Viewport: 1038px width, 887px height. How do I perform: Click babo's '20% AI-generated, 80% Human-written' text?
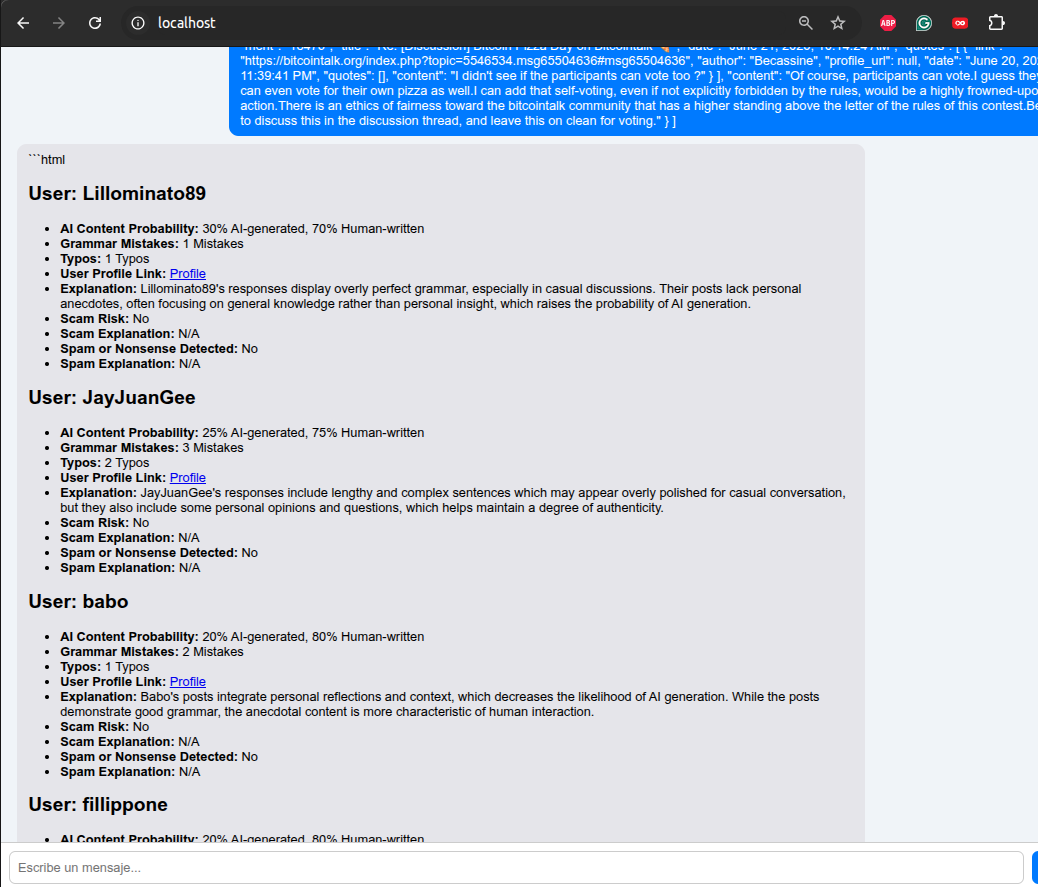click(313, 637)
